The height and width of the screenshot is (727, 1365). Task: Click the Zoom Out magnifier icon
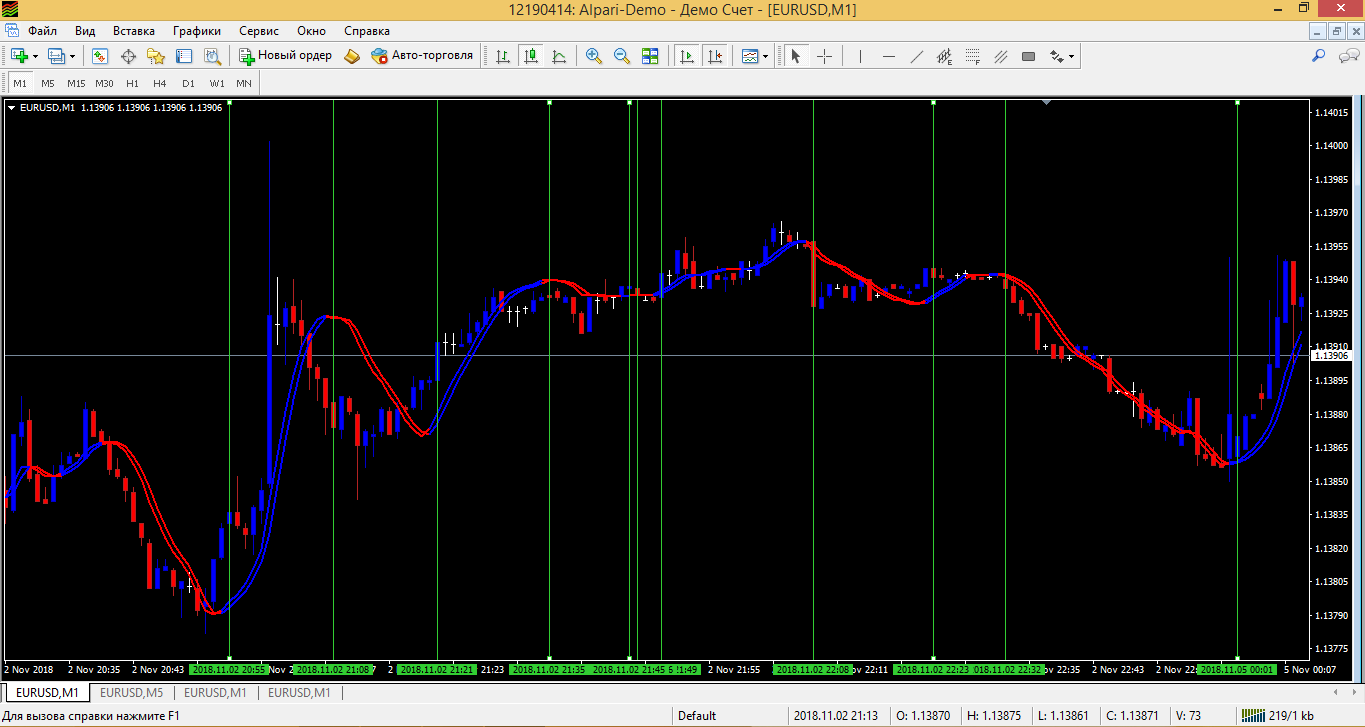pyautogui.click(x=622, y=56)
